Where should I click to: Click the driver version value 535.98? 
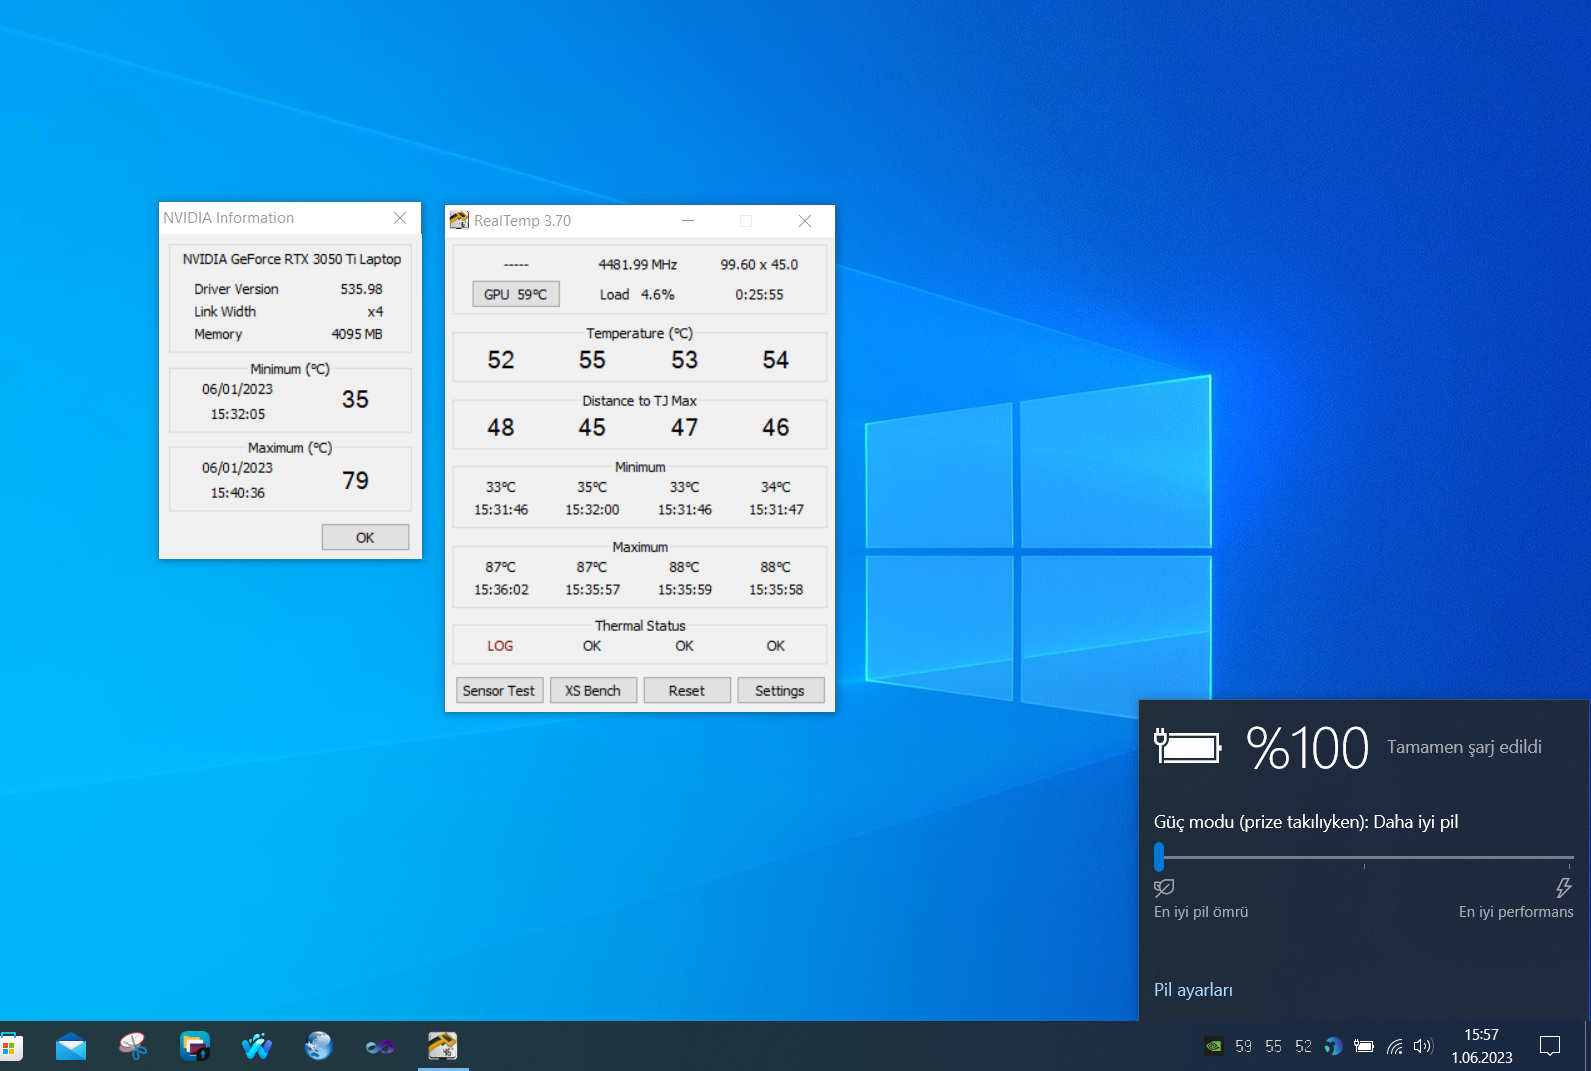click(x=361, y=289)
